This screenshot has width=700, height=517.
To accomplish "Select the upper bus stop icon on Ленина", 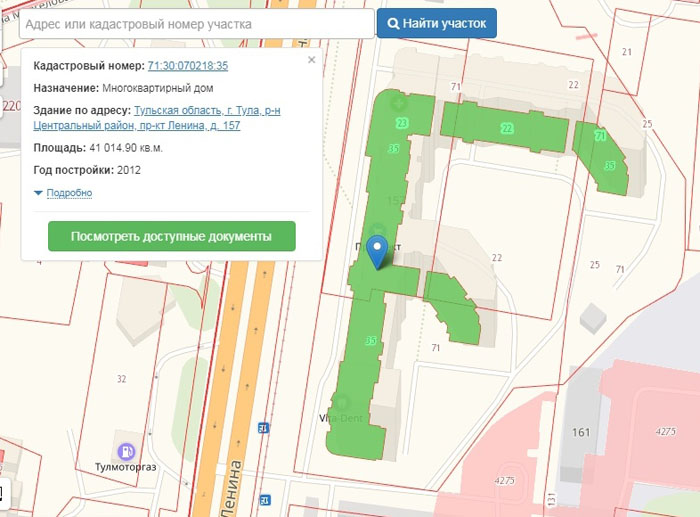I will pyautogui.click(x=263, y=428).
